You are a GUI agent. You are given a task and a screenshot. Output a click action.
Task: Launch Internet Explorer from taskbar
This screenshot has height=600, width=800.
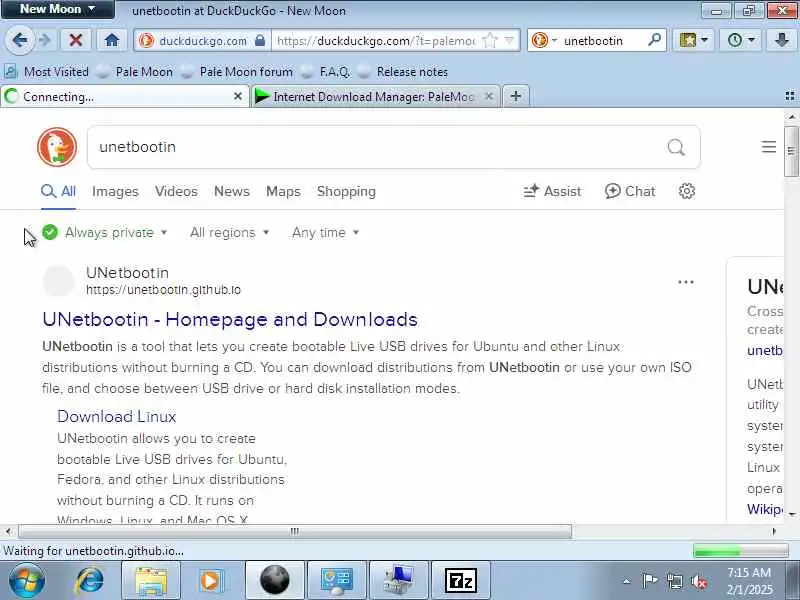pyautogui.click(x=90, y=581)
